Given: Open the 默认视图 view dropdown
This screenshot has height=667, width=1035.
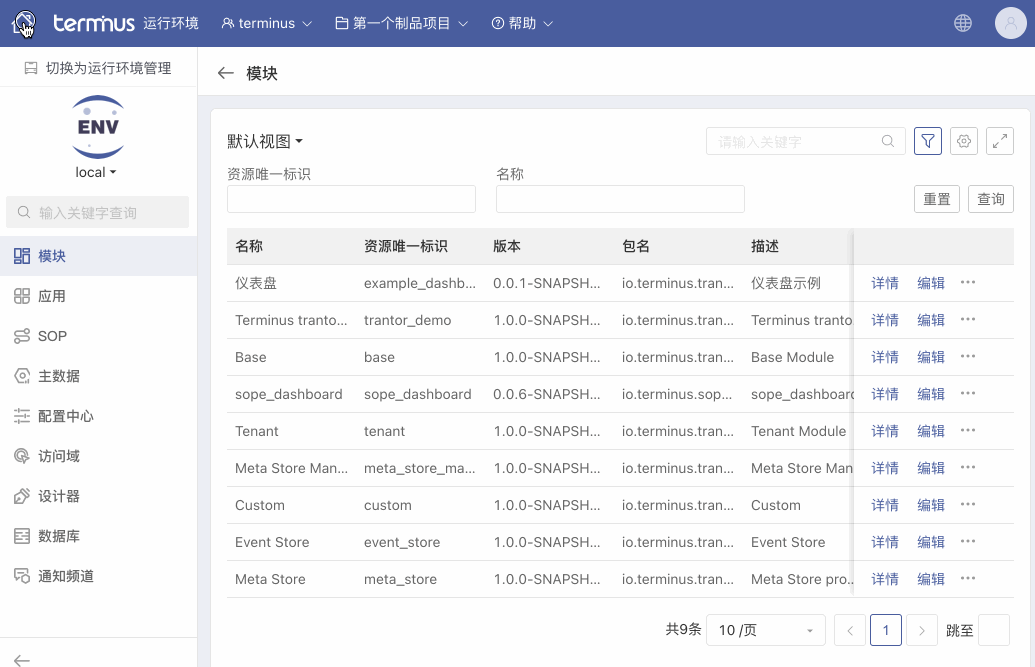Looking at the screenshot, I should [x=265, y=141].
